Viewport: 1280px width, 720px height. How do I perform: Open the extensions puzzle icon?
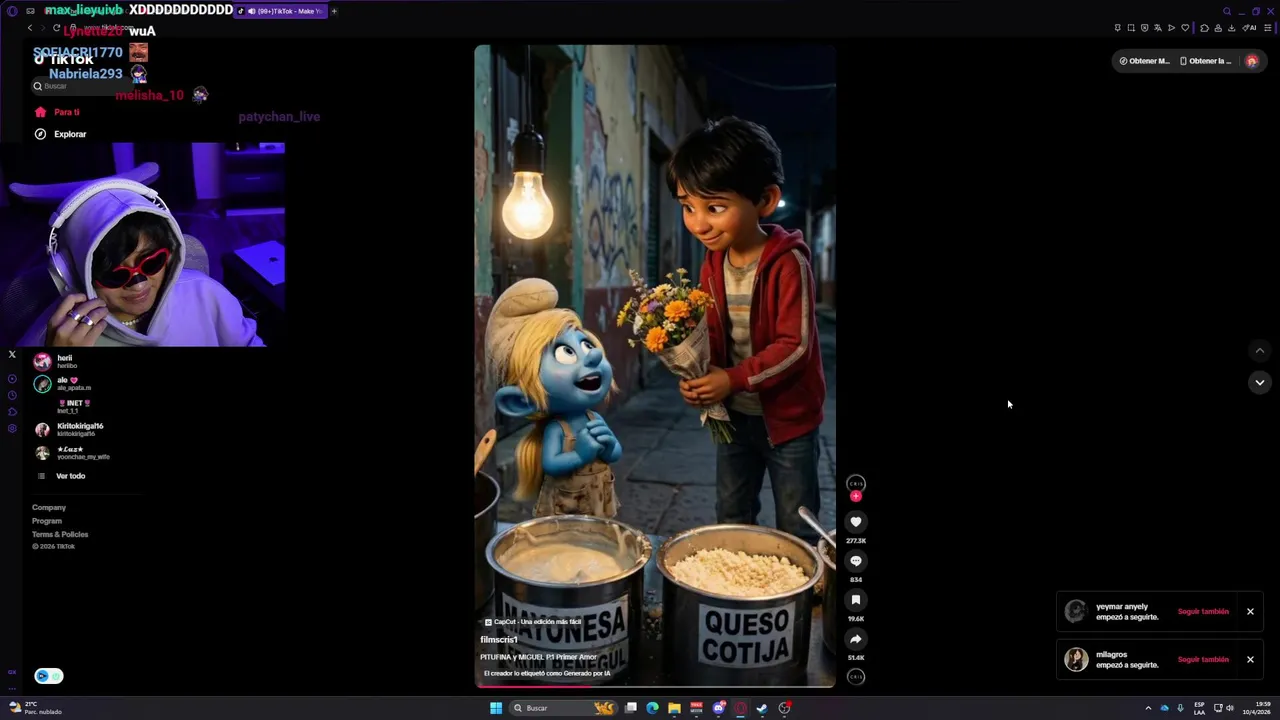pyautogui.click(x=1204, y=28)
